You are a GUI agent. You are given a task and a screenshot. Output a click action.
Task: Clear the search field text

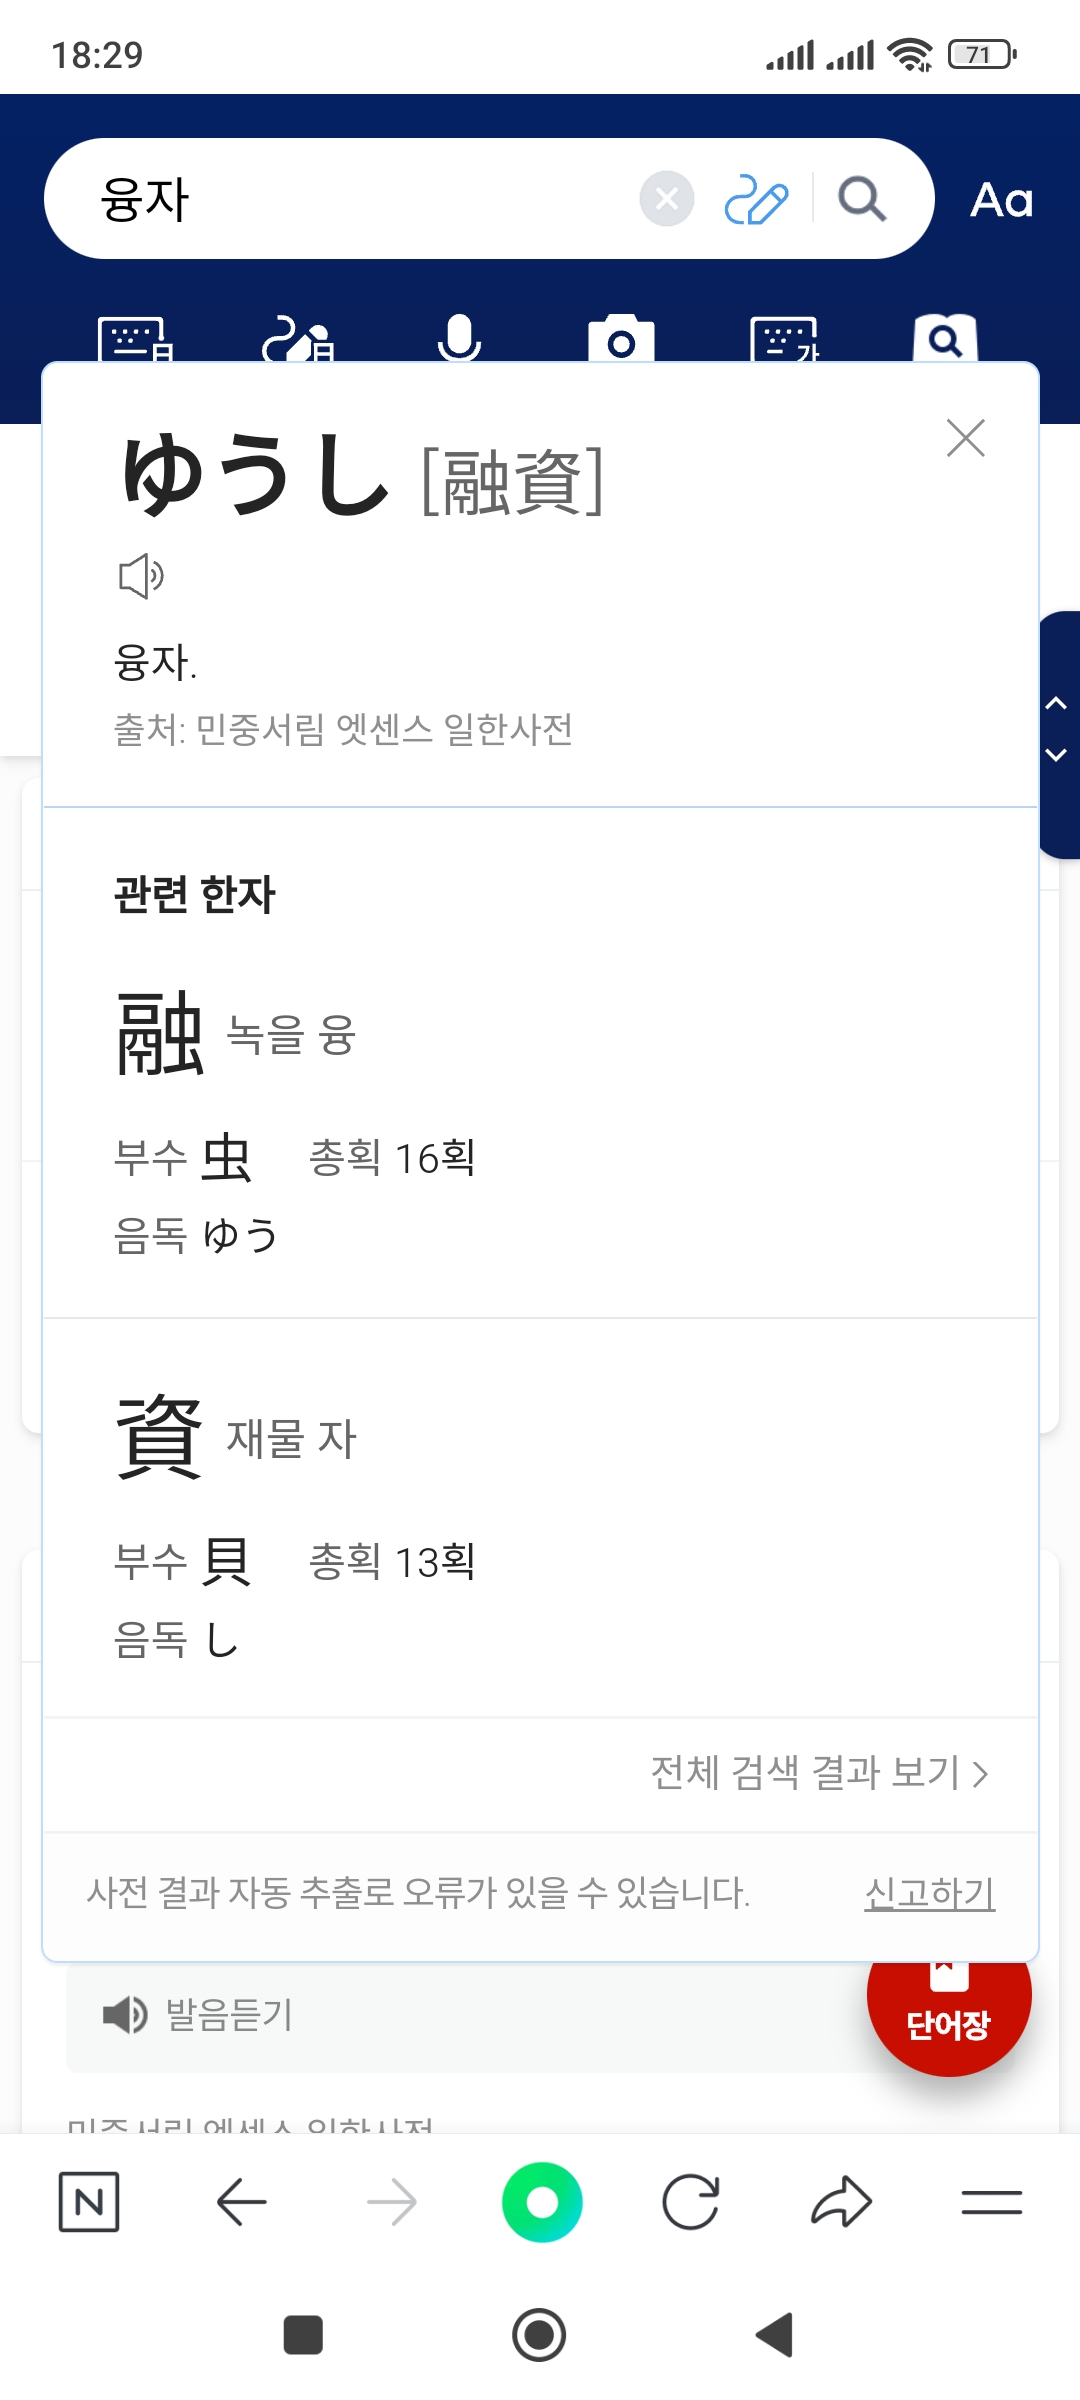coord(667,199)
